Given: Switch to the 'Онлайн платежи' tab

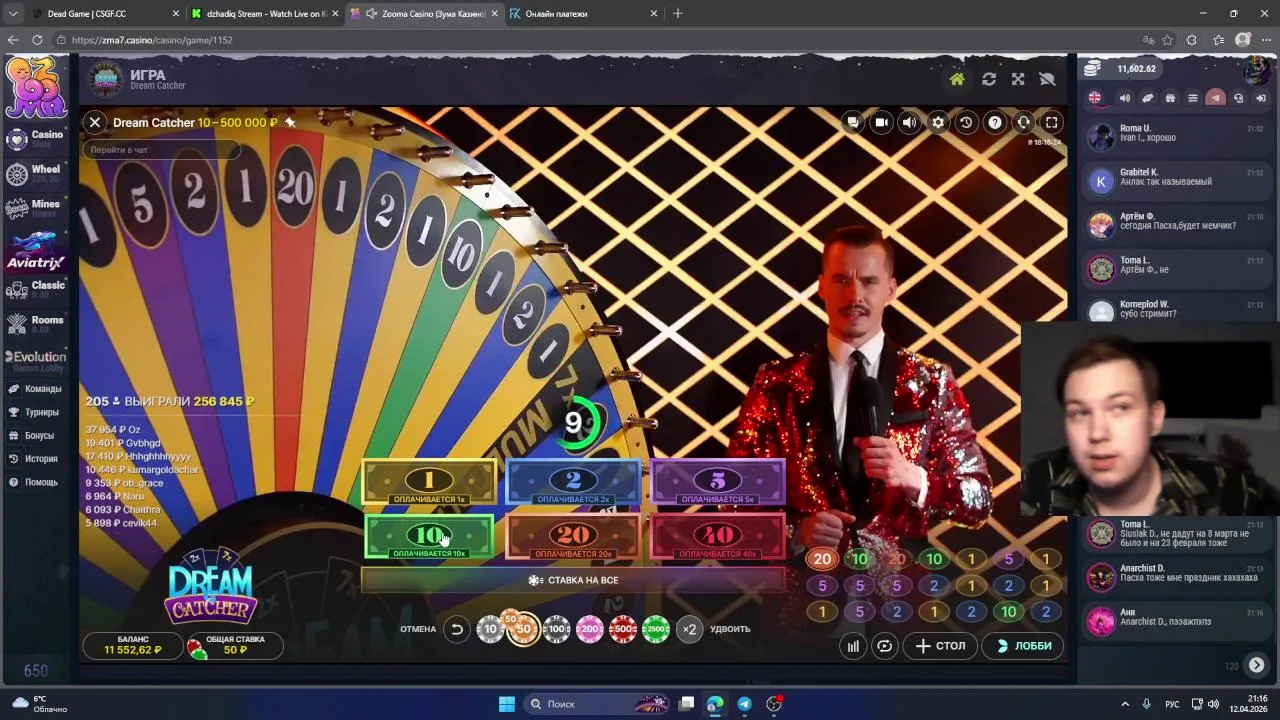Looking at the screenshot, I should point(583,14).
